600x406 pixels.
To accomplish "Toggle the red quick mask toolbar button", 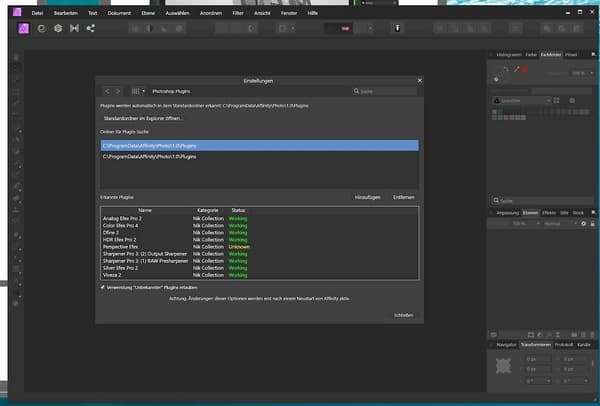I will click(x=345, y=28).
